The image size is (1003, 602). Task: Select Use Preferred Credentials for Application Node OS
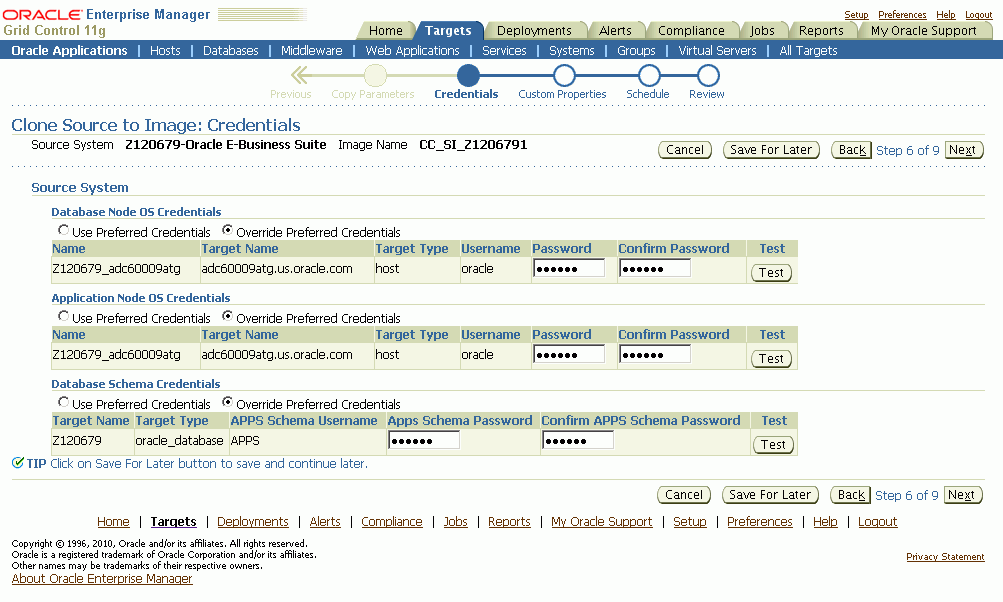click(63, 316)
